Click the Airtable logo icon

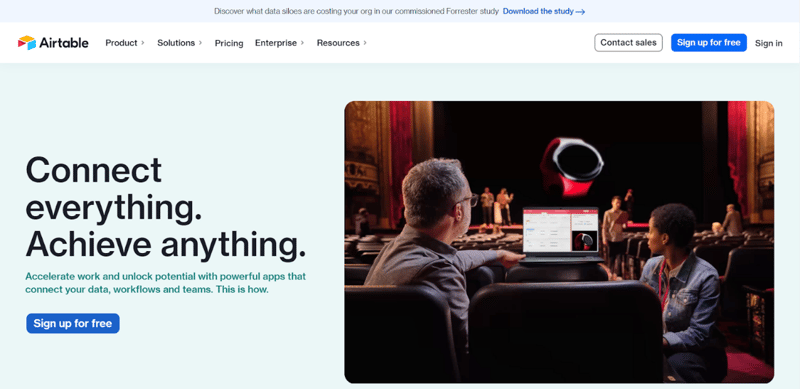[x=27, y=43]
